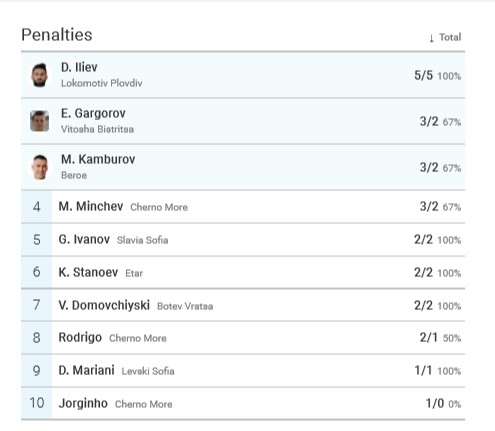Click M. Kamburov's player photo
495x431 pixels.
pos(40,167)
